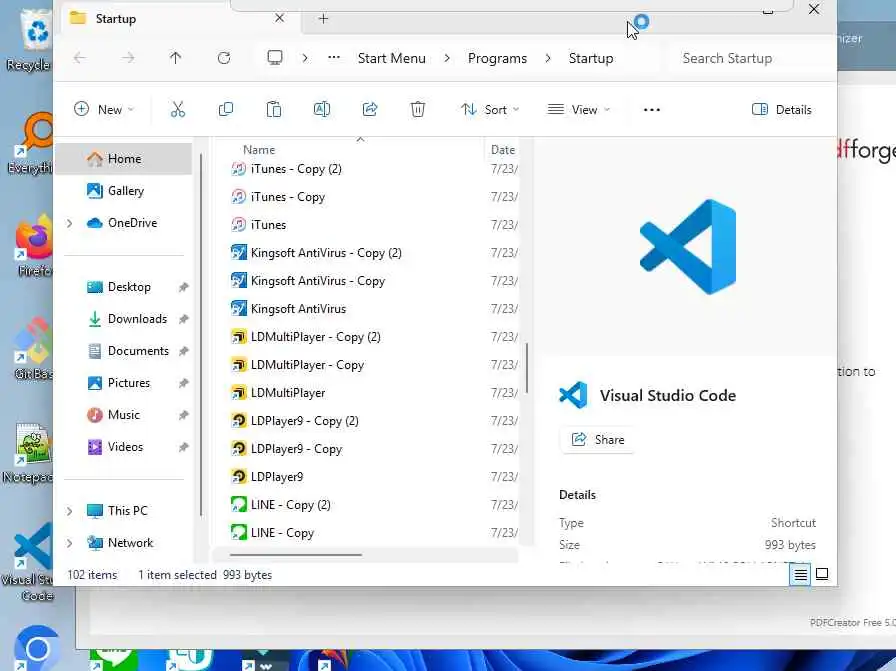This screenshot has height=671, width=896.
Task: Switch to details list view layout icon
Action: (801, 574)
